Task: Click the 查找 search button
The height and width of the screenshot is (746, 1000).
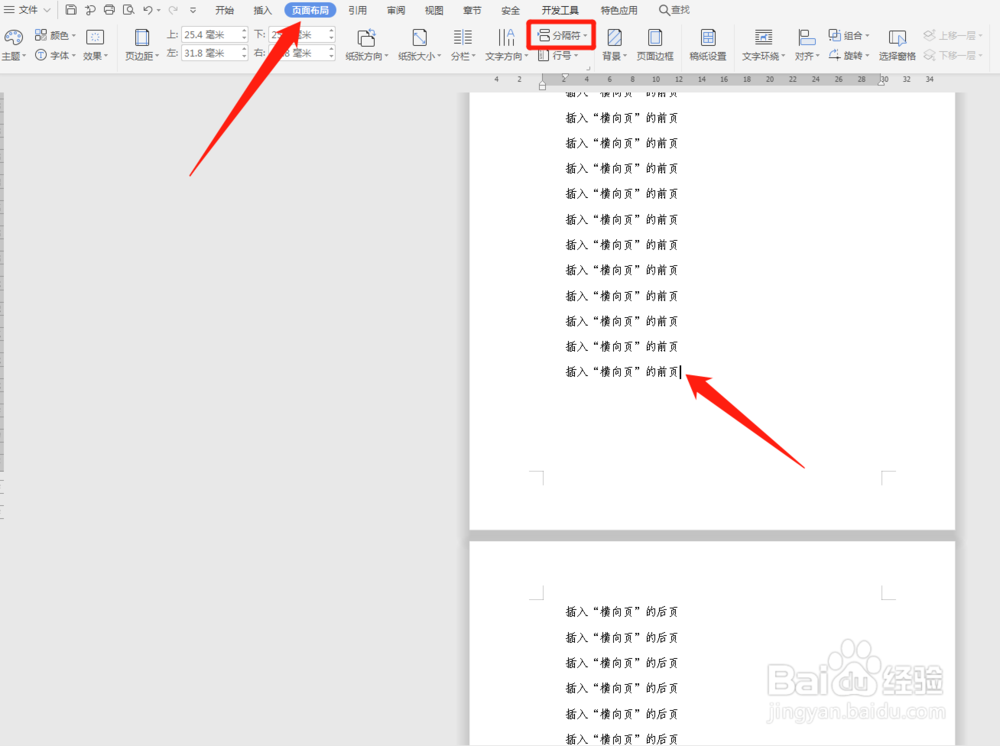Action: tap(674, 10)
